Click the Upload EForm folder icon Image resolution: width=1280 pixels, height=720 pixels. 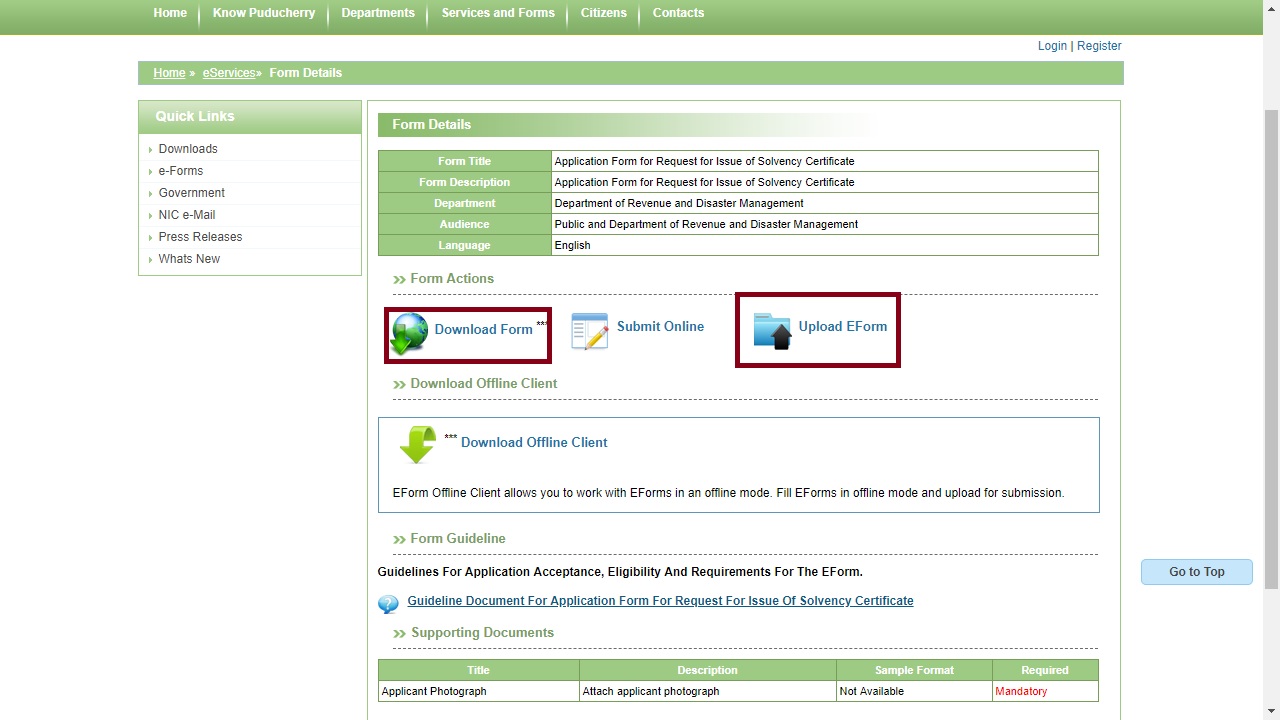click(x=770, y=329)
